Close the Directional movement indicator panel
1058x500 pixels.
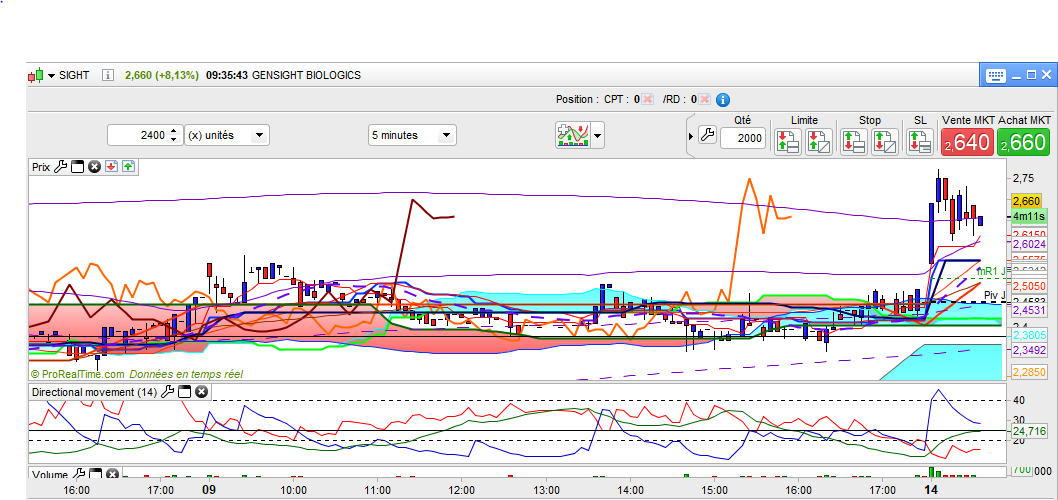(201, 392)
